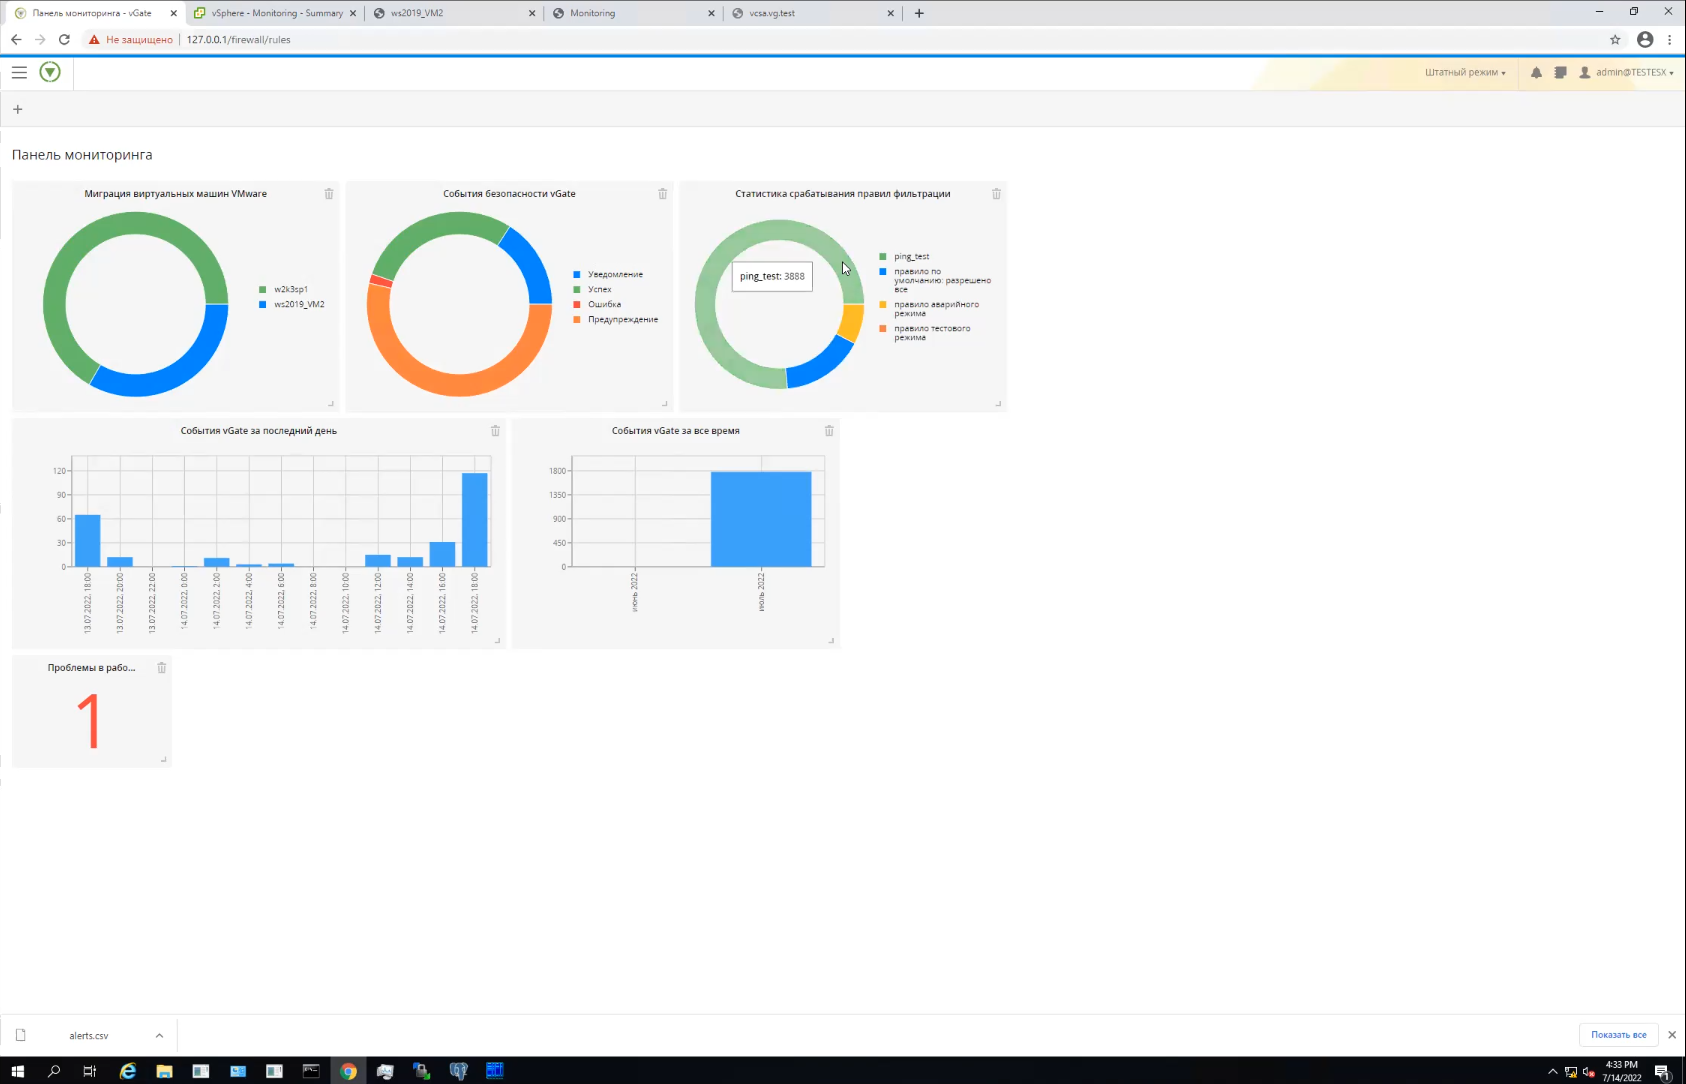Toggle the default allow-all rule legend entry
Image resolution: width=1686 pixels, height=1084 pixels.
point(936,280)
